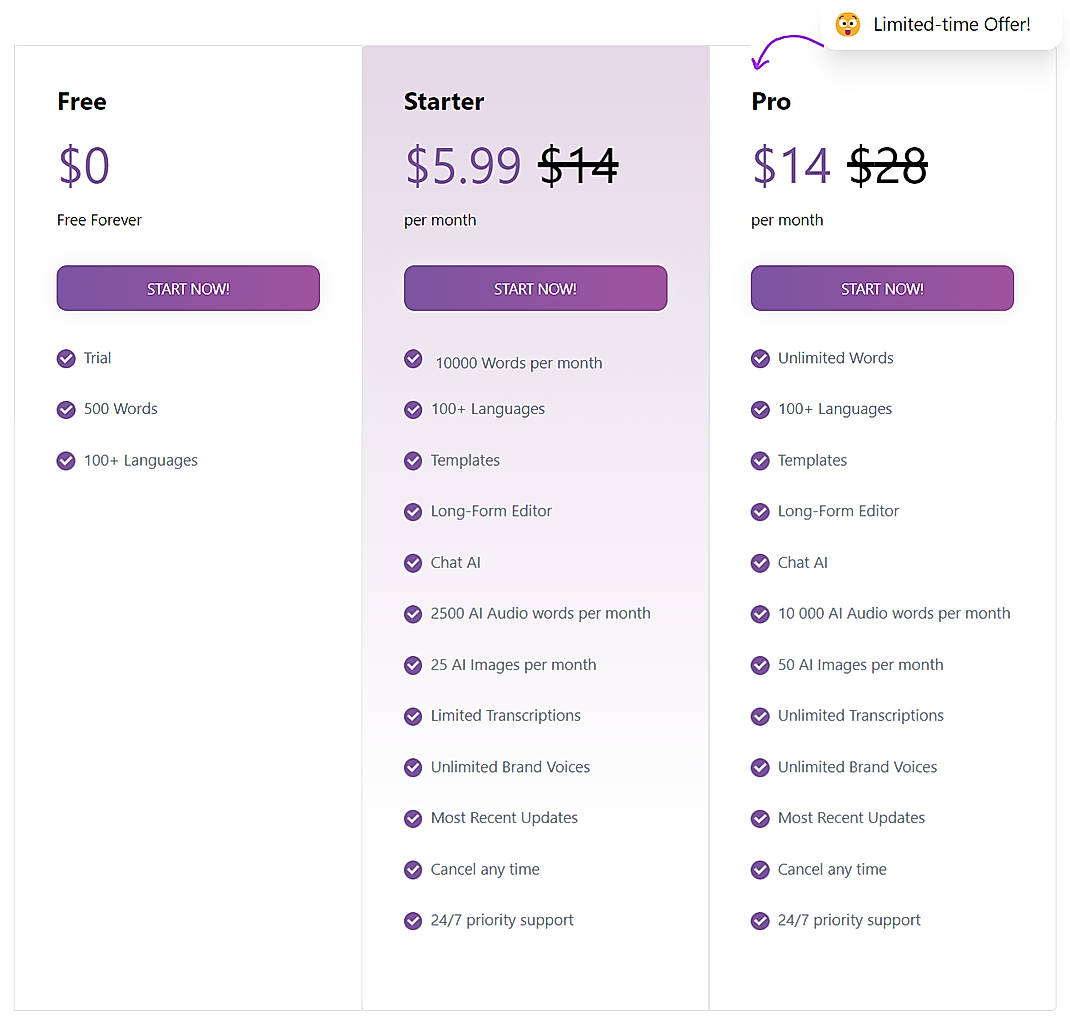Click checkmark beside 10 000 AI Audio words
Screen dimensions: 1070x1026
pyautogui.click(x=760, y=614)
